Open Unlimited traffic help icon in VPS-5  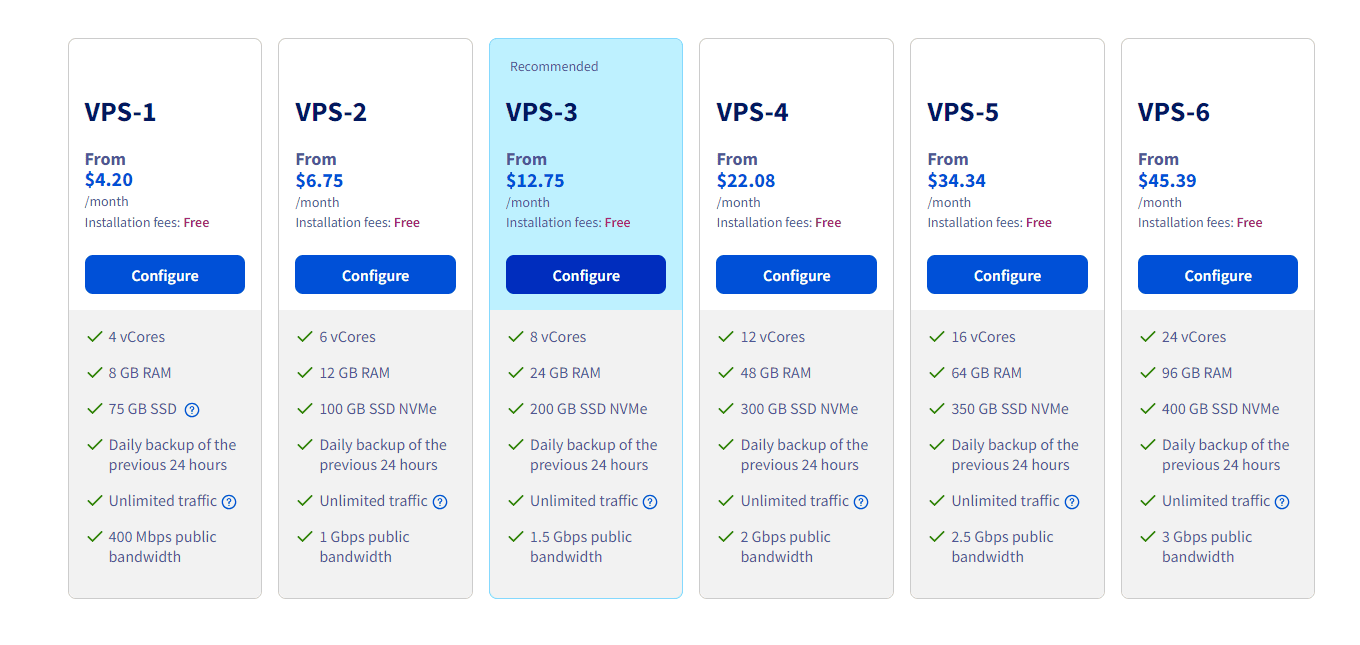[x=1072, y=502]
